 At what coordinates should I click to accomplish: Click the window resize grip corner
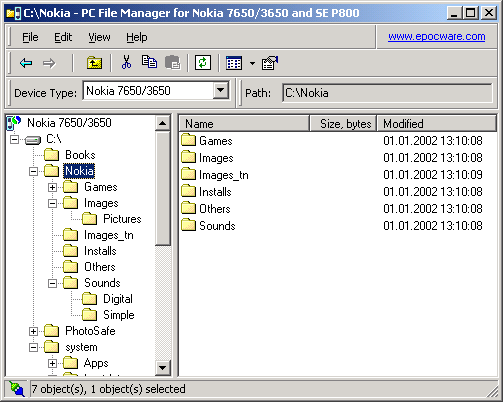(x=492, y=392)
